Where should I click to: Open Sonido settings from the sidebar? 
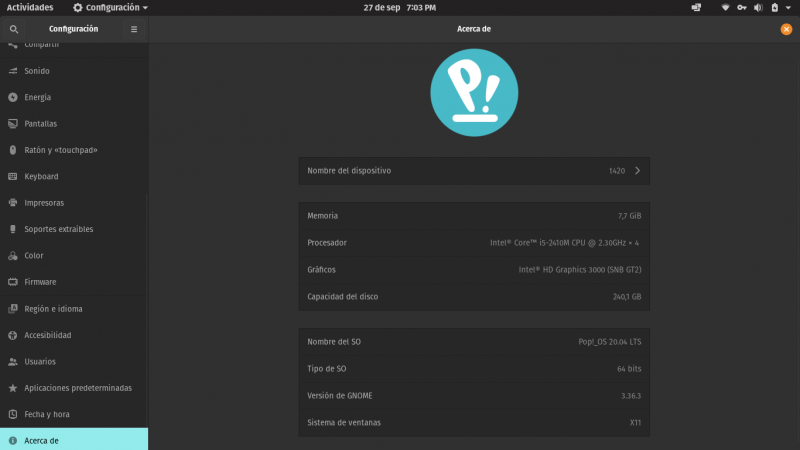coord(37,71)
